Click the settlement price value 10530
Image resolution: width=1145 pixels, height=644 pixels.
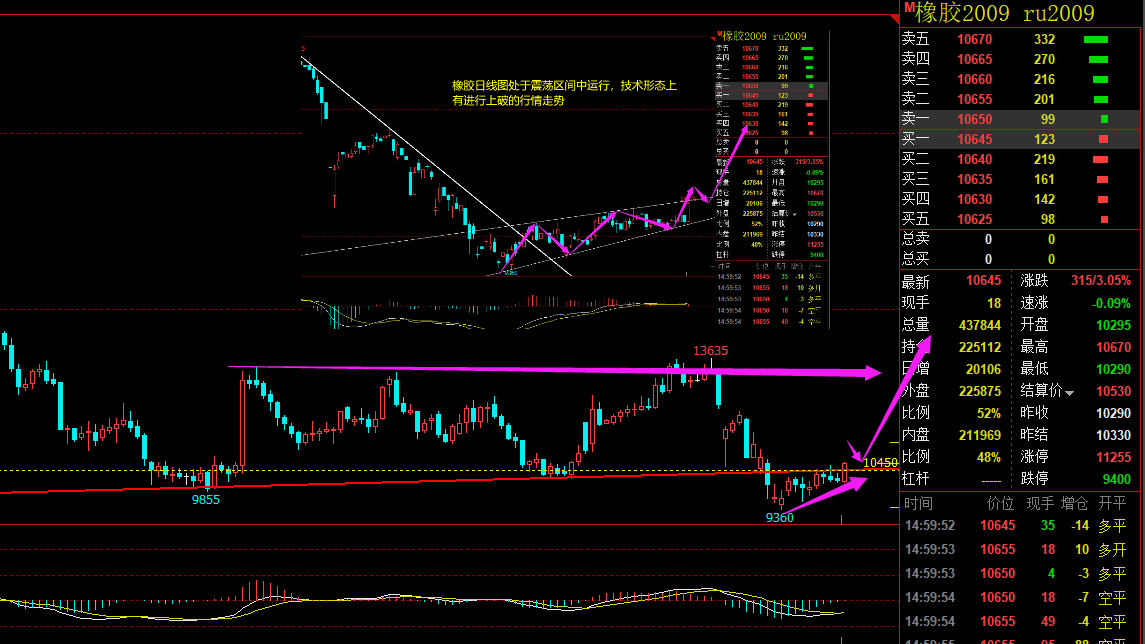coord(1113,391)
